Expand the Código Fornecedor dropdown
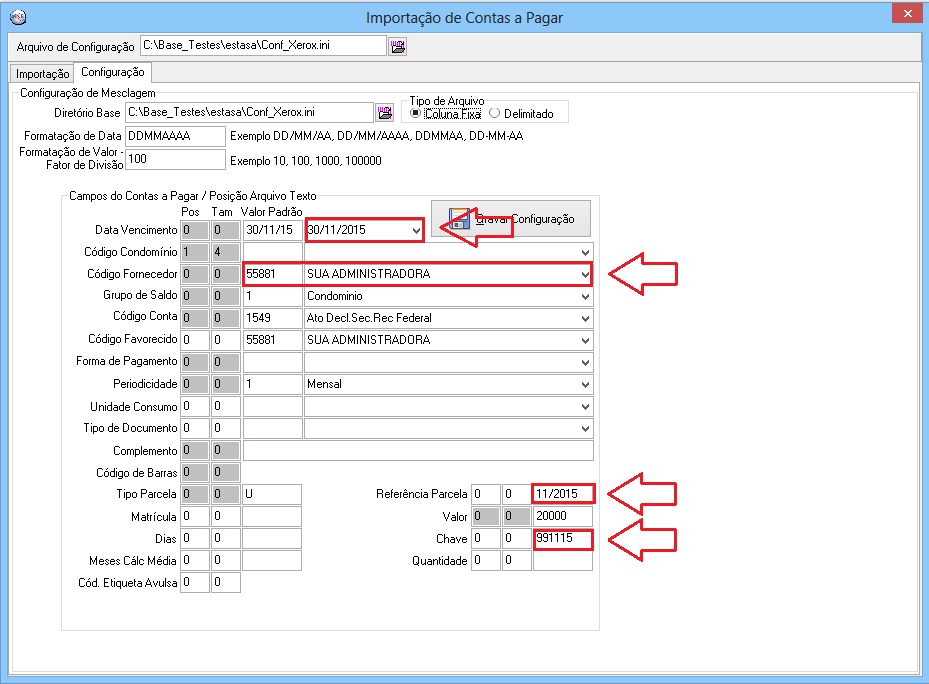 point(584,274)
